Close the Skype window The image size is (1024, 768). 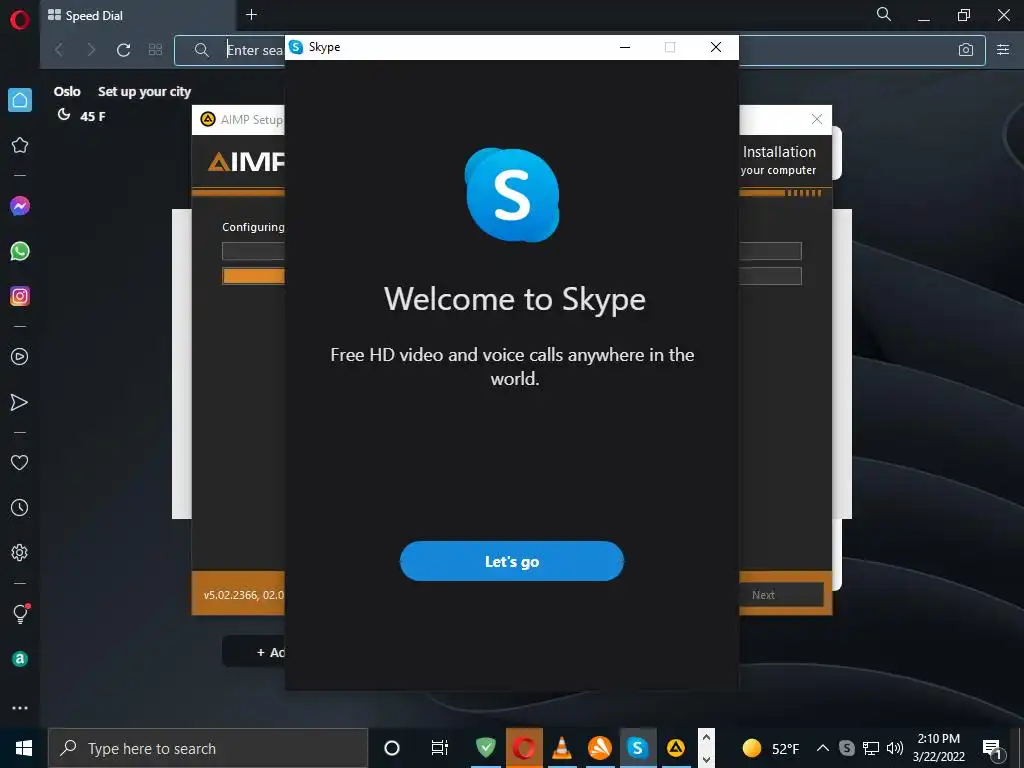[x=716, y=47]
